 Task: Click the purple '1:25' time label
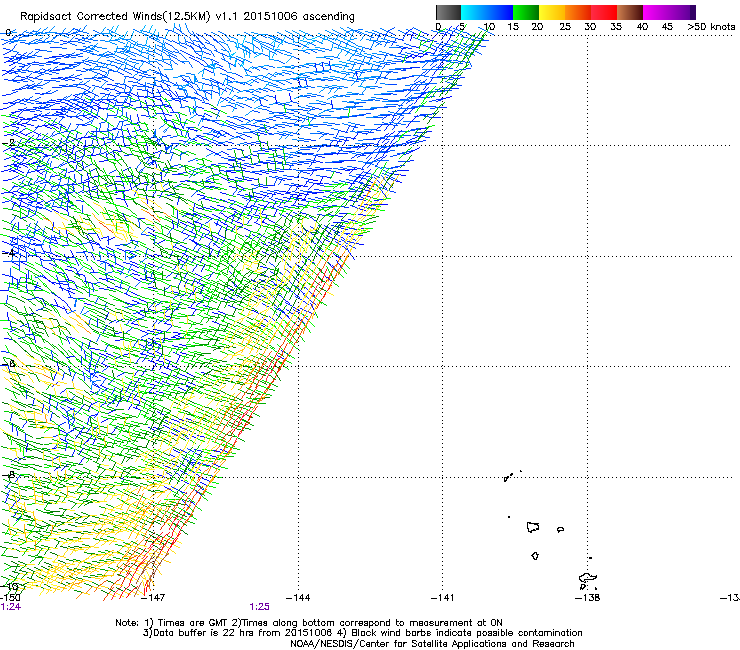click(x=260, y=607)
